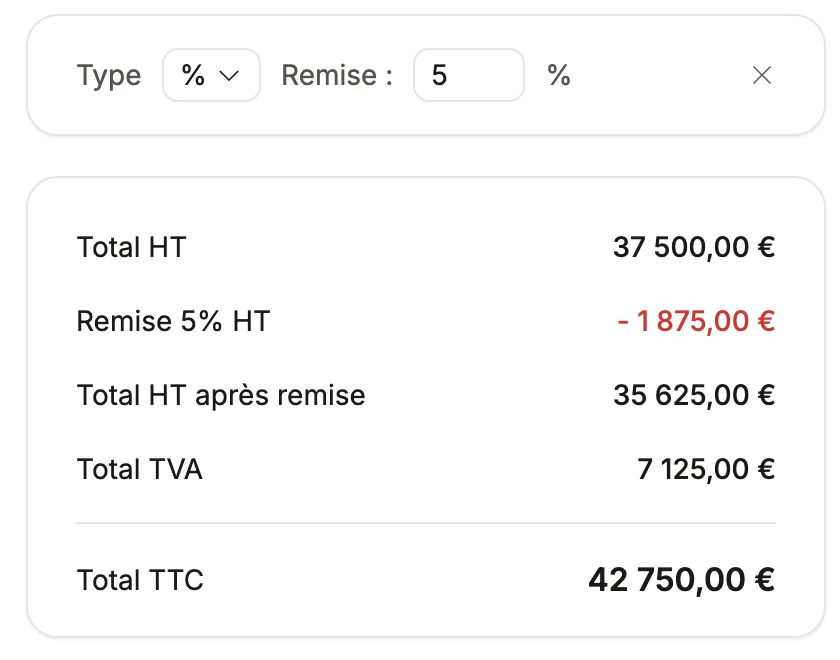Click the "Remise :" label
Screen dimensions: 840x660
pos(337,75)
